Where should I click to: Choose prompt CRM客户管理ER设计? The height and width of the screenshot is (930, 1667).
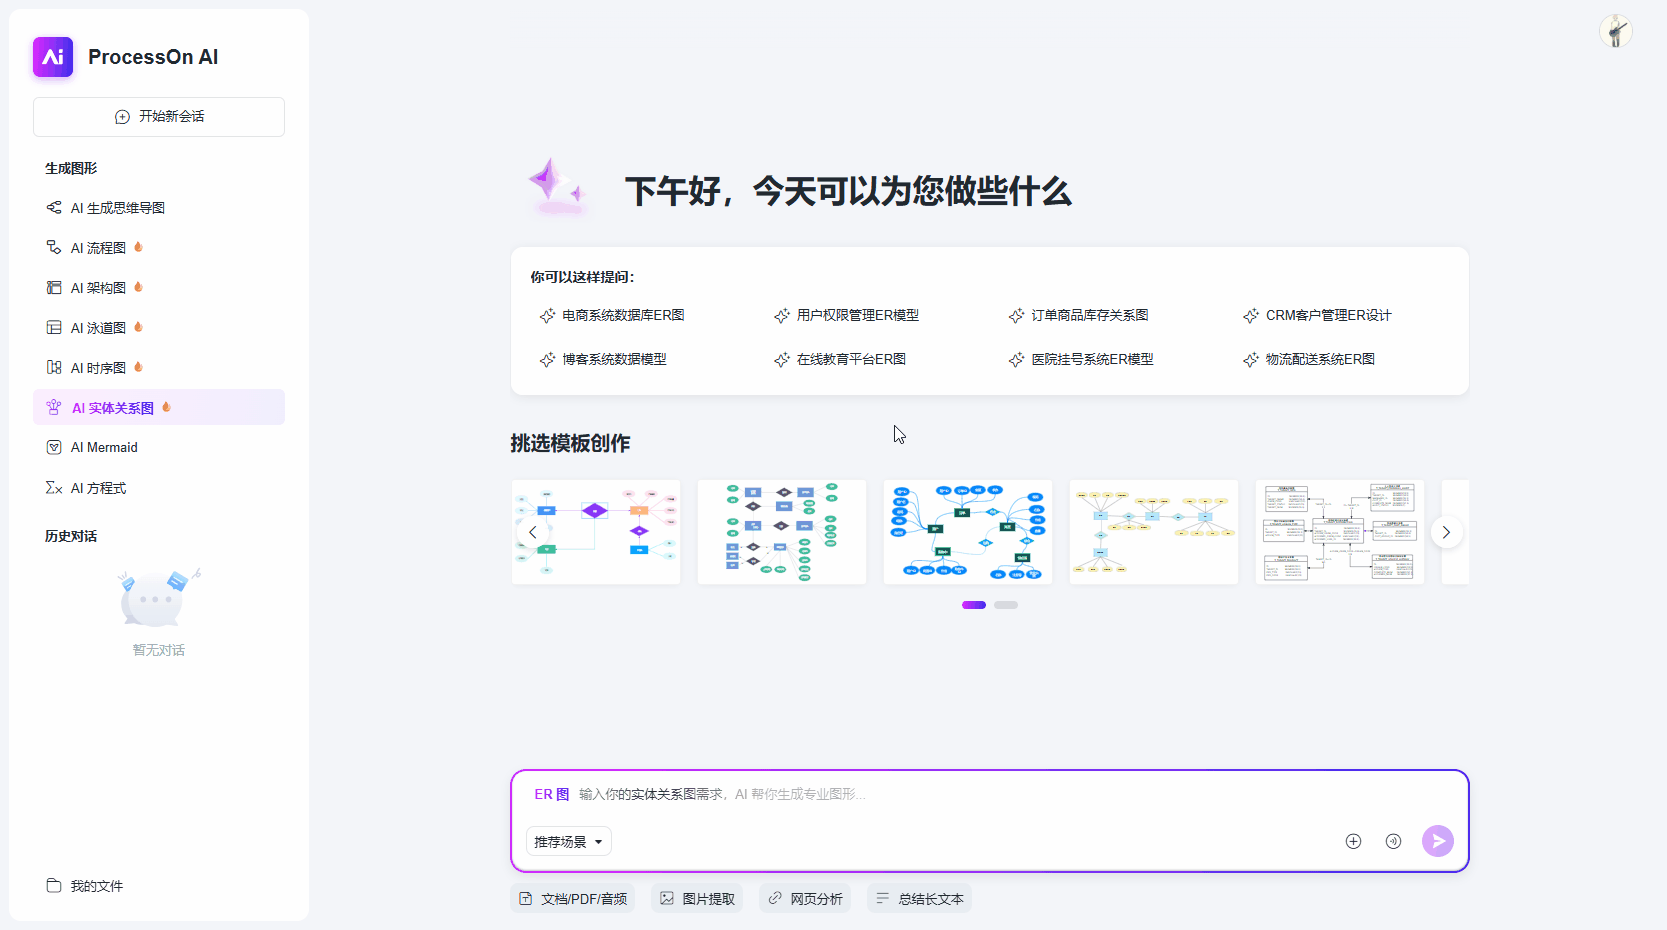[1317, 315]
